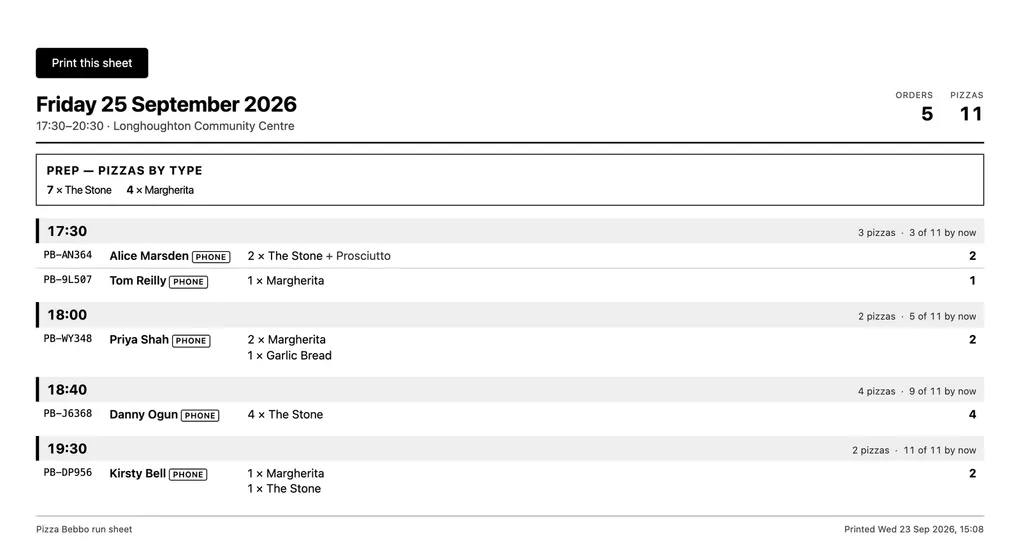This screenshot has height=550, width=1020.
Task: Click the Print this sheet button
Action: (92, 63)
